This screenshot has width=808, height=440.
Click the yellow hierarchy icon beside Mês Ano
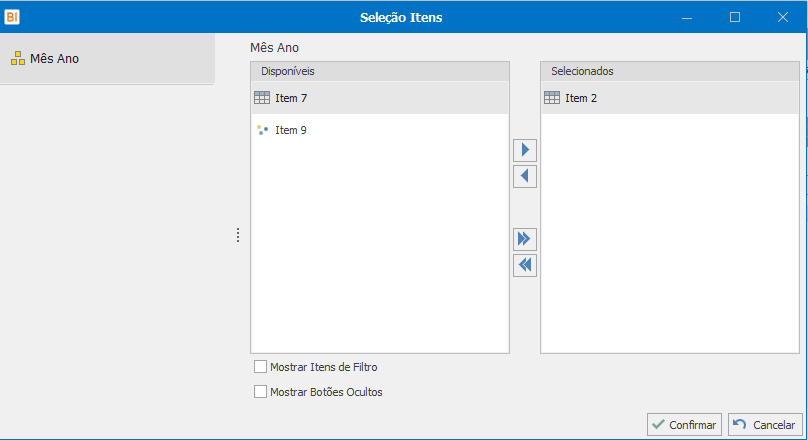[x=17, y=59]
